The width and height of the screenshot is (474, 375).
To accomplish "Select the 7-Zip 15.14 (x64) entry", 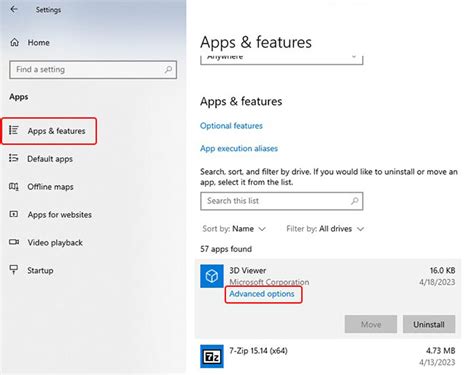I will coord(328,356).
